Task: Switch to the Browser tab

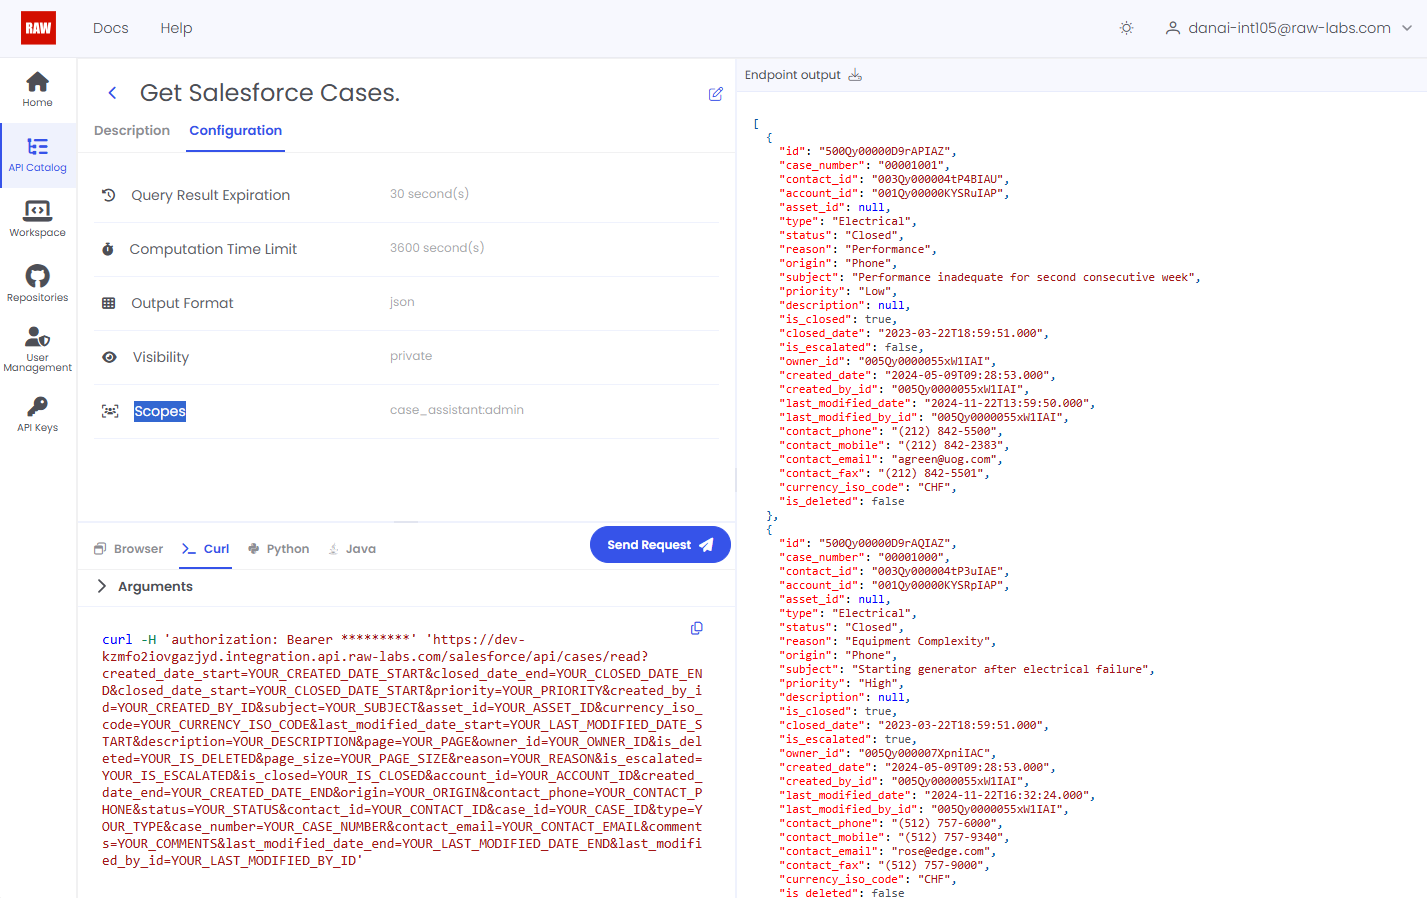Action: (x=128, y=549)
